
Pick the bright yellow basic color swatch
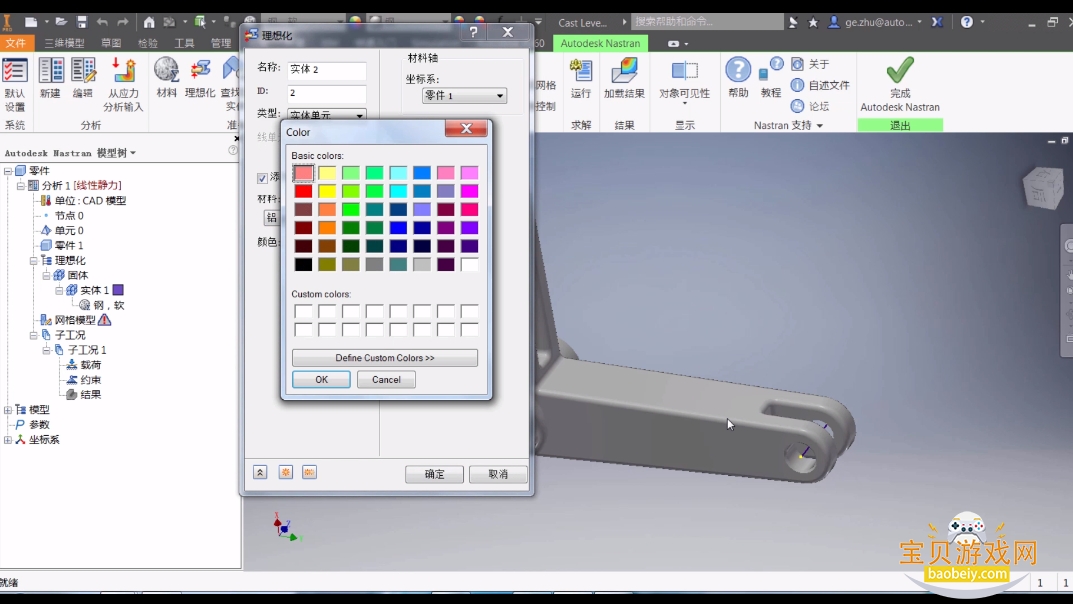[x=327, y=191]
